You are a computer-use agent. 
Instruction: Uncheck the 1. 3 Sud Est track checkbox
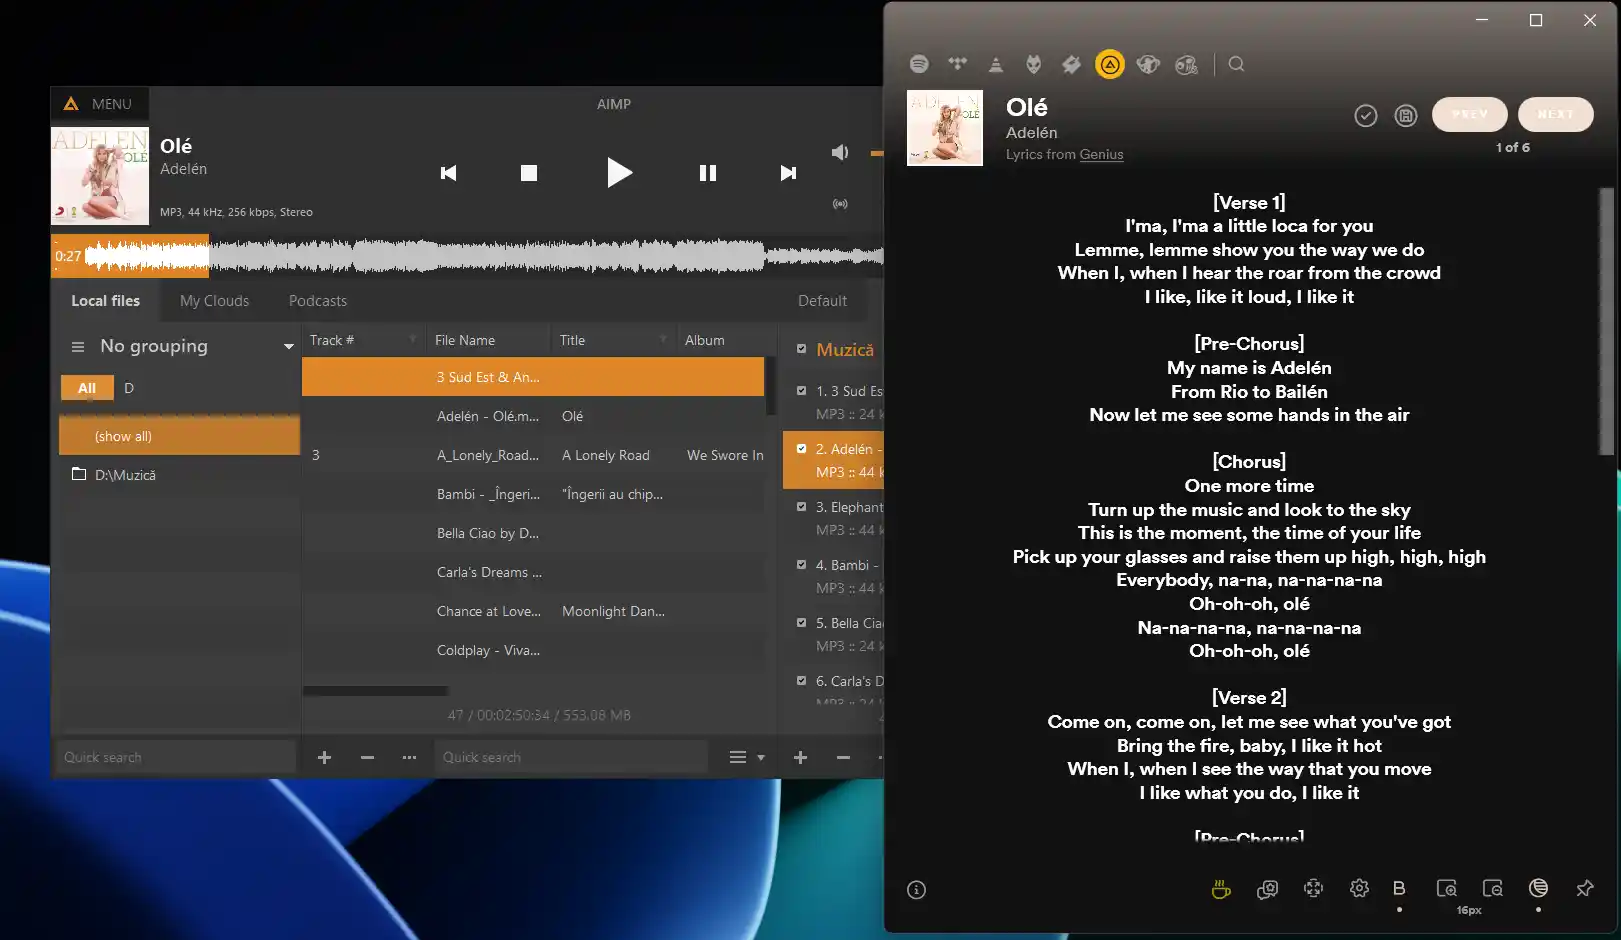click(x=801, y=390)
